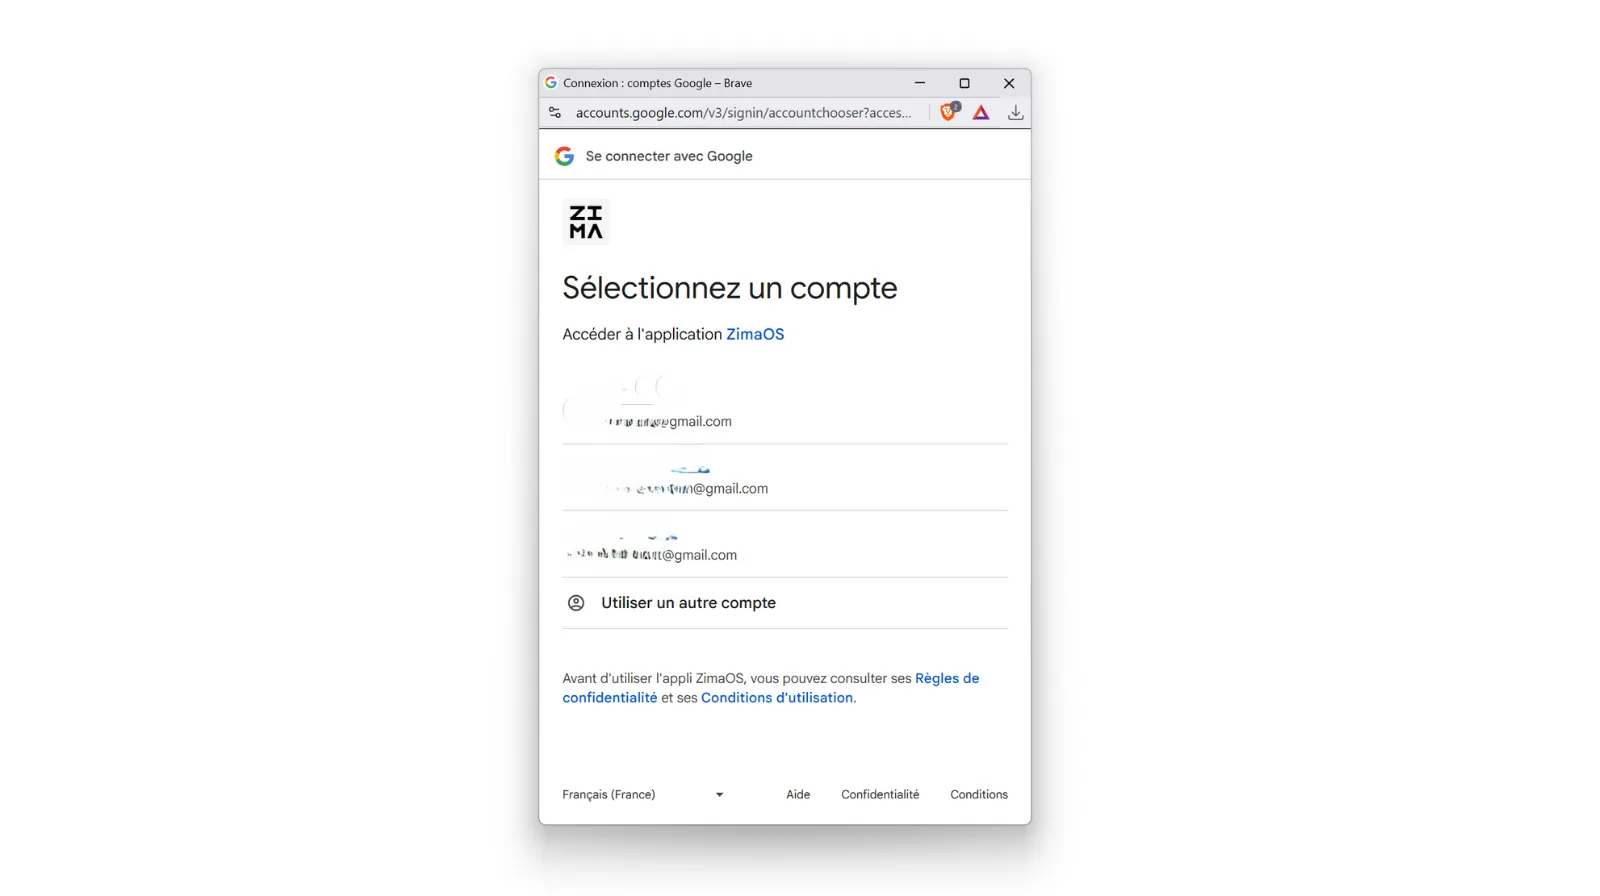Open the Downloads icon in the toolbar

click(x=1016, y=112)
